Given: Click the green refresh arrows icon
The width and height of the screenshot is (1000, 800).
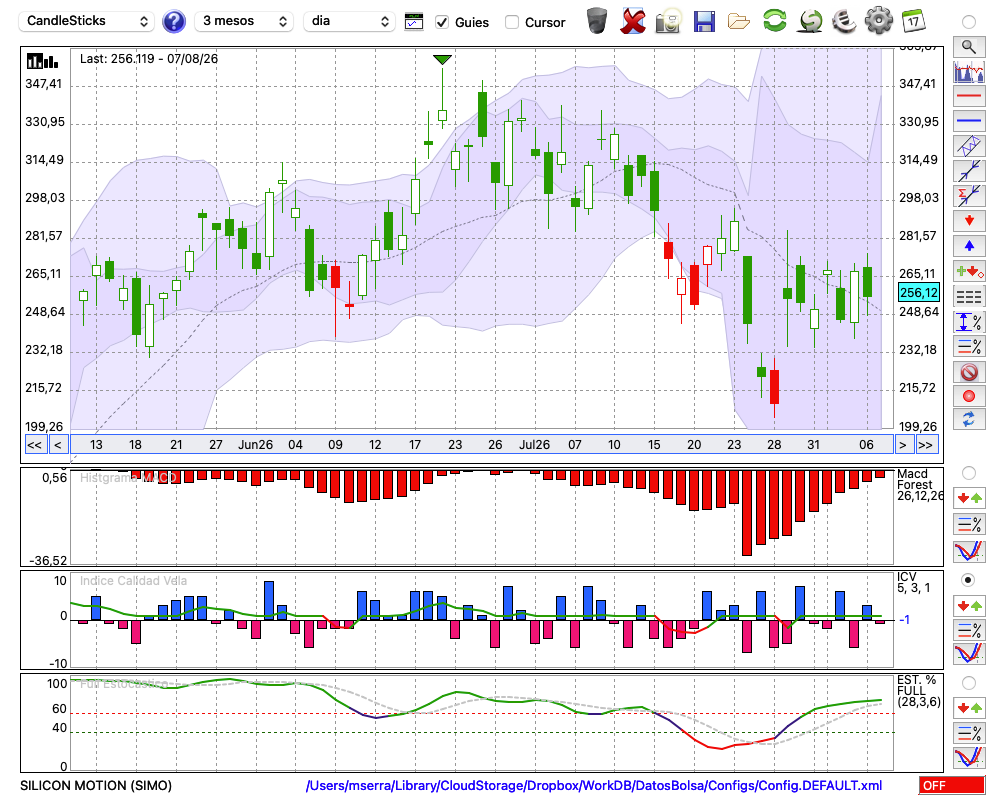Looking at the screenshot, I should click(x=774, y=21).
